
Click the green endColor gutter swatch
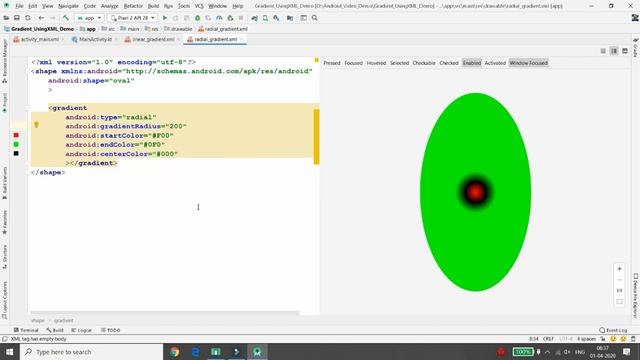16,144
